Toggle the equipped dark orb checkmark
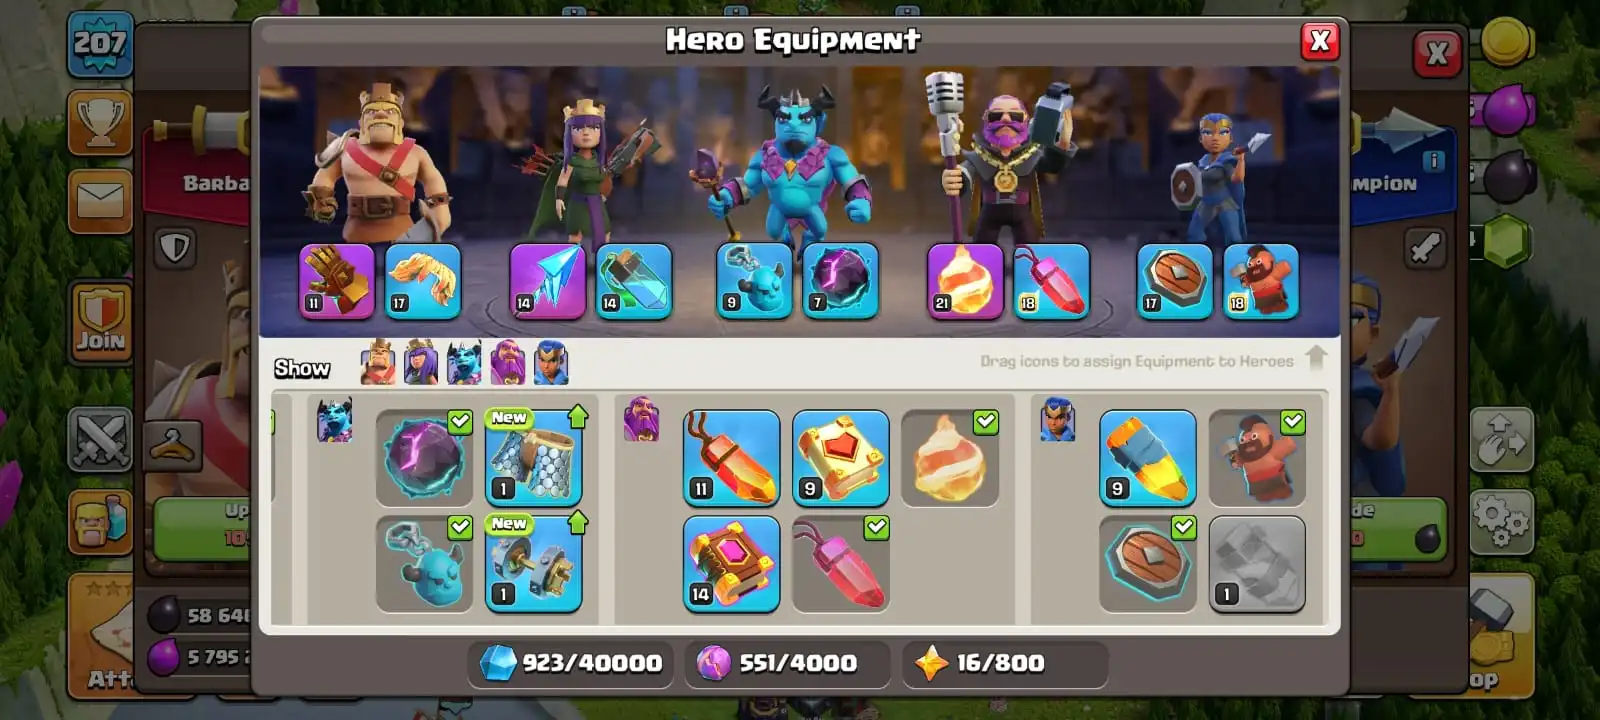Image resolution: width=1600 pixels, height=720 pixels. coord(460,422)
